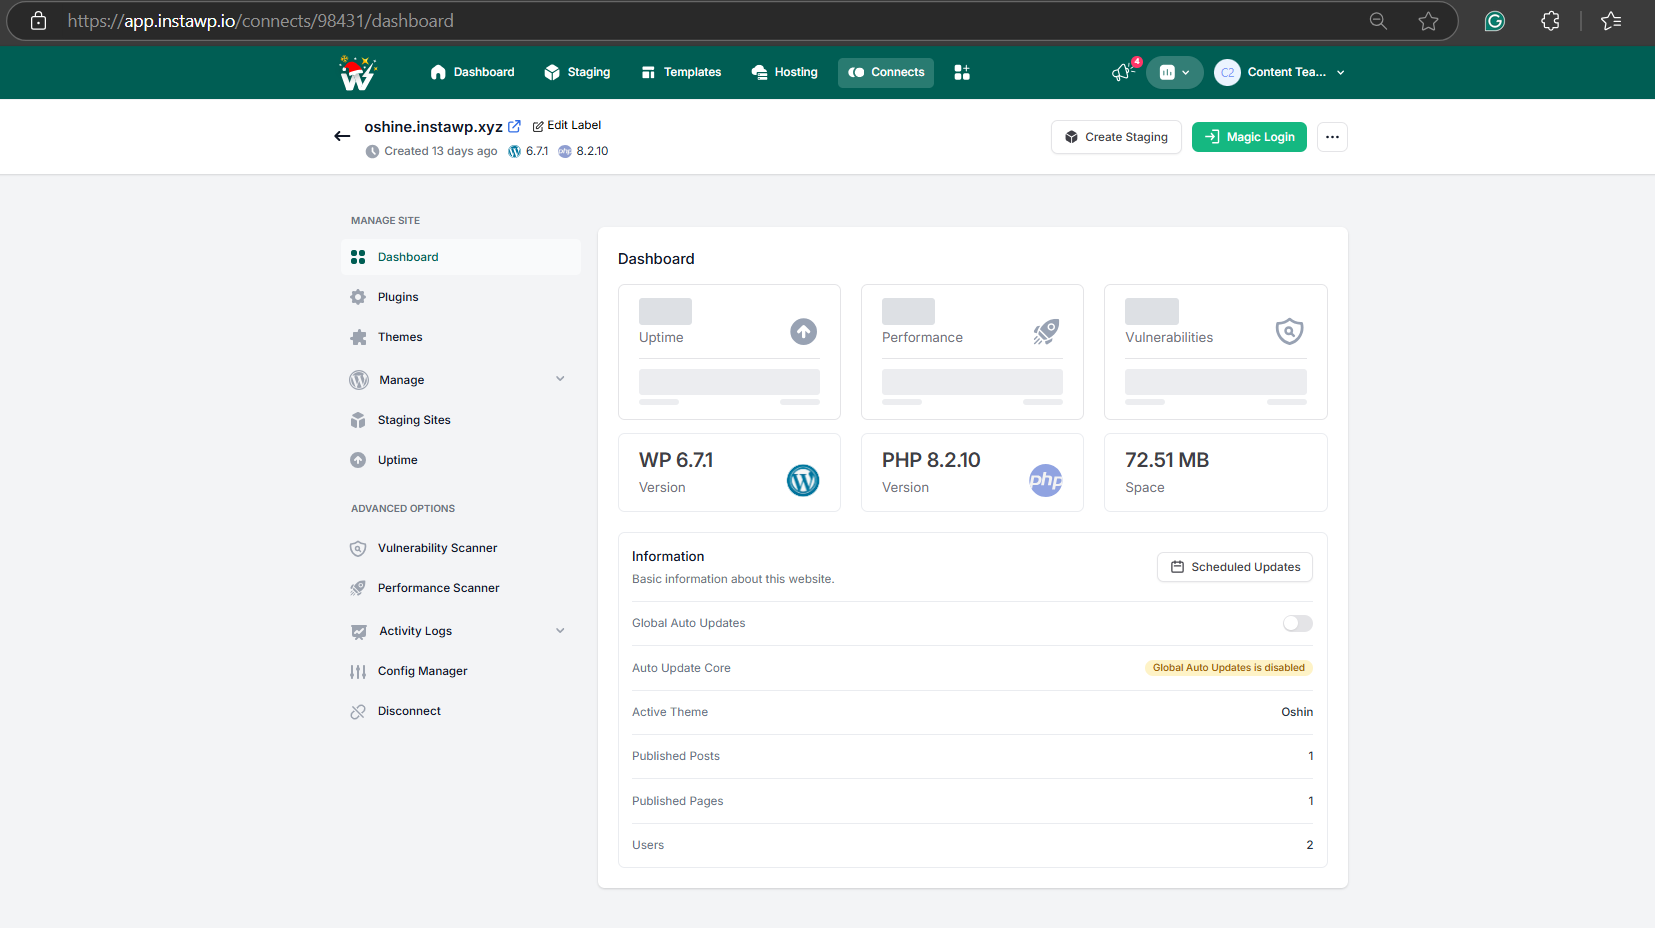1655x928 pixels.
Task: Go to the Dashboard top navigation item
Action: click(x=472, y=72)
